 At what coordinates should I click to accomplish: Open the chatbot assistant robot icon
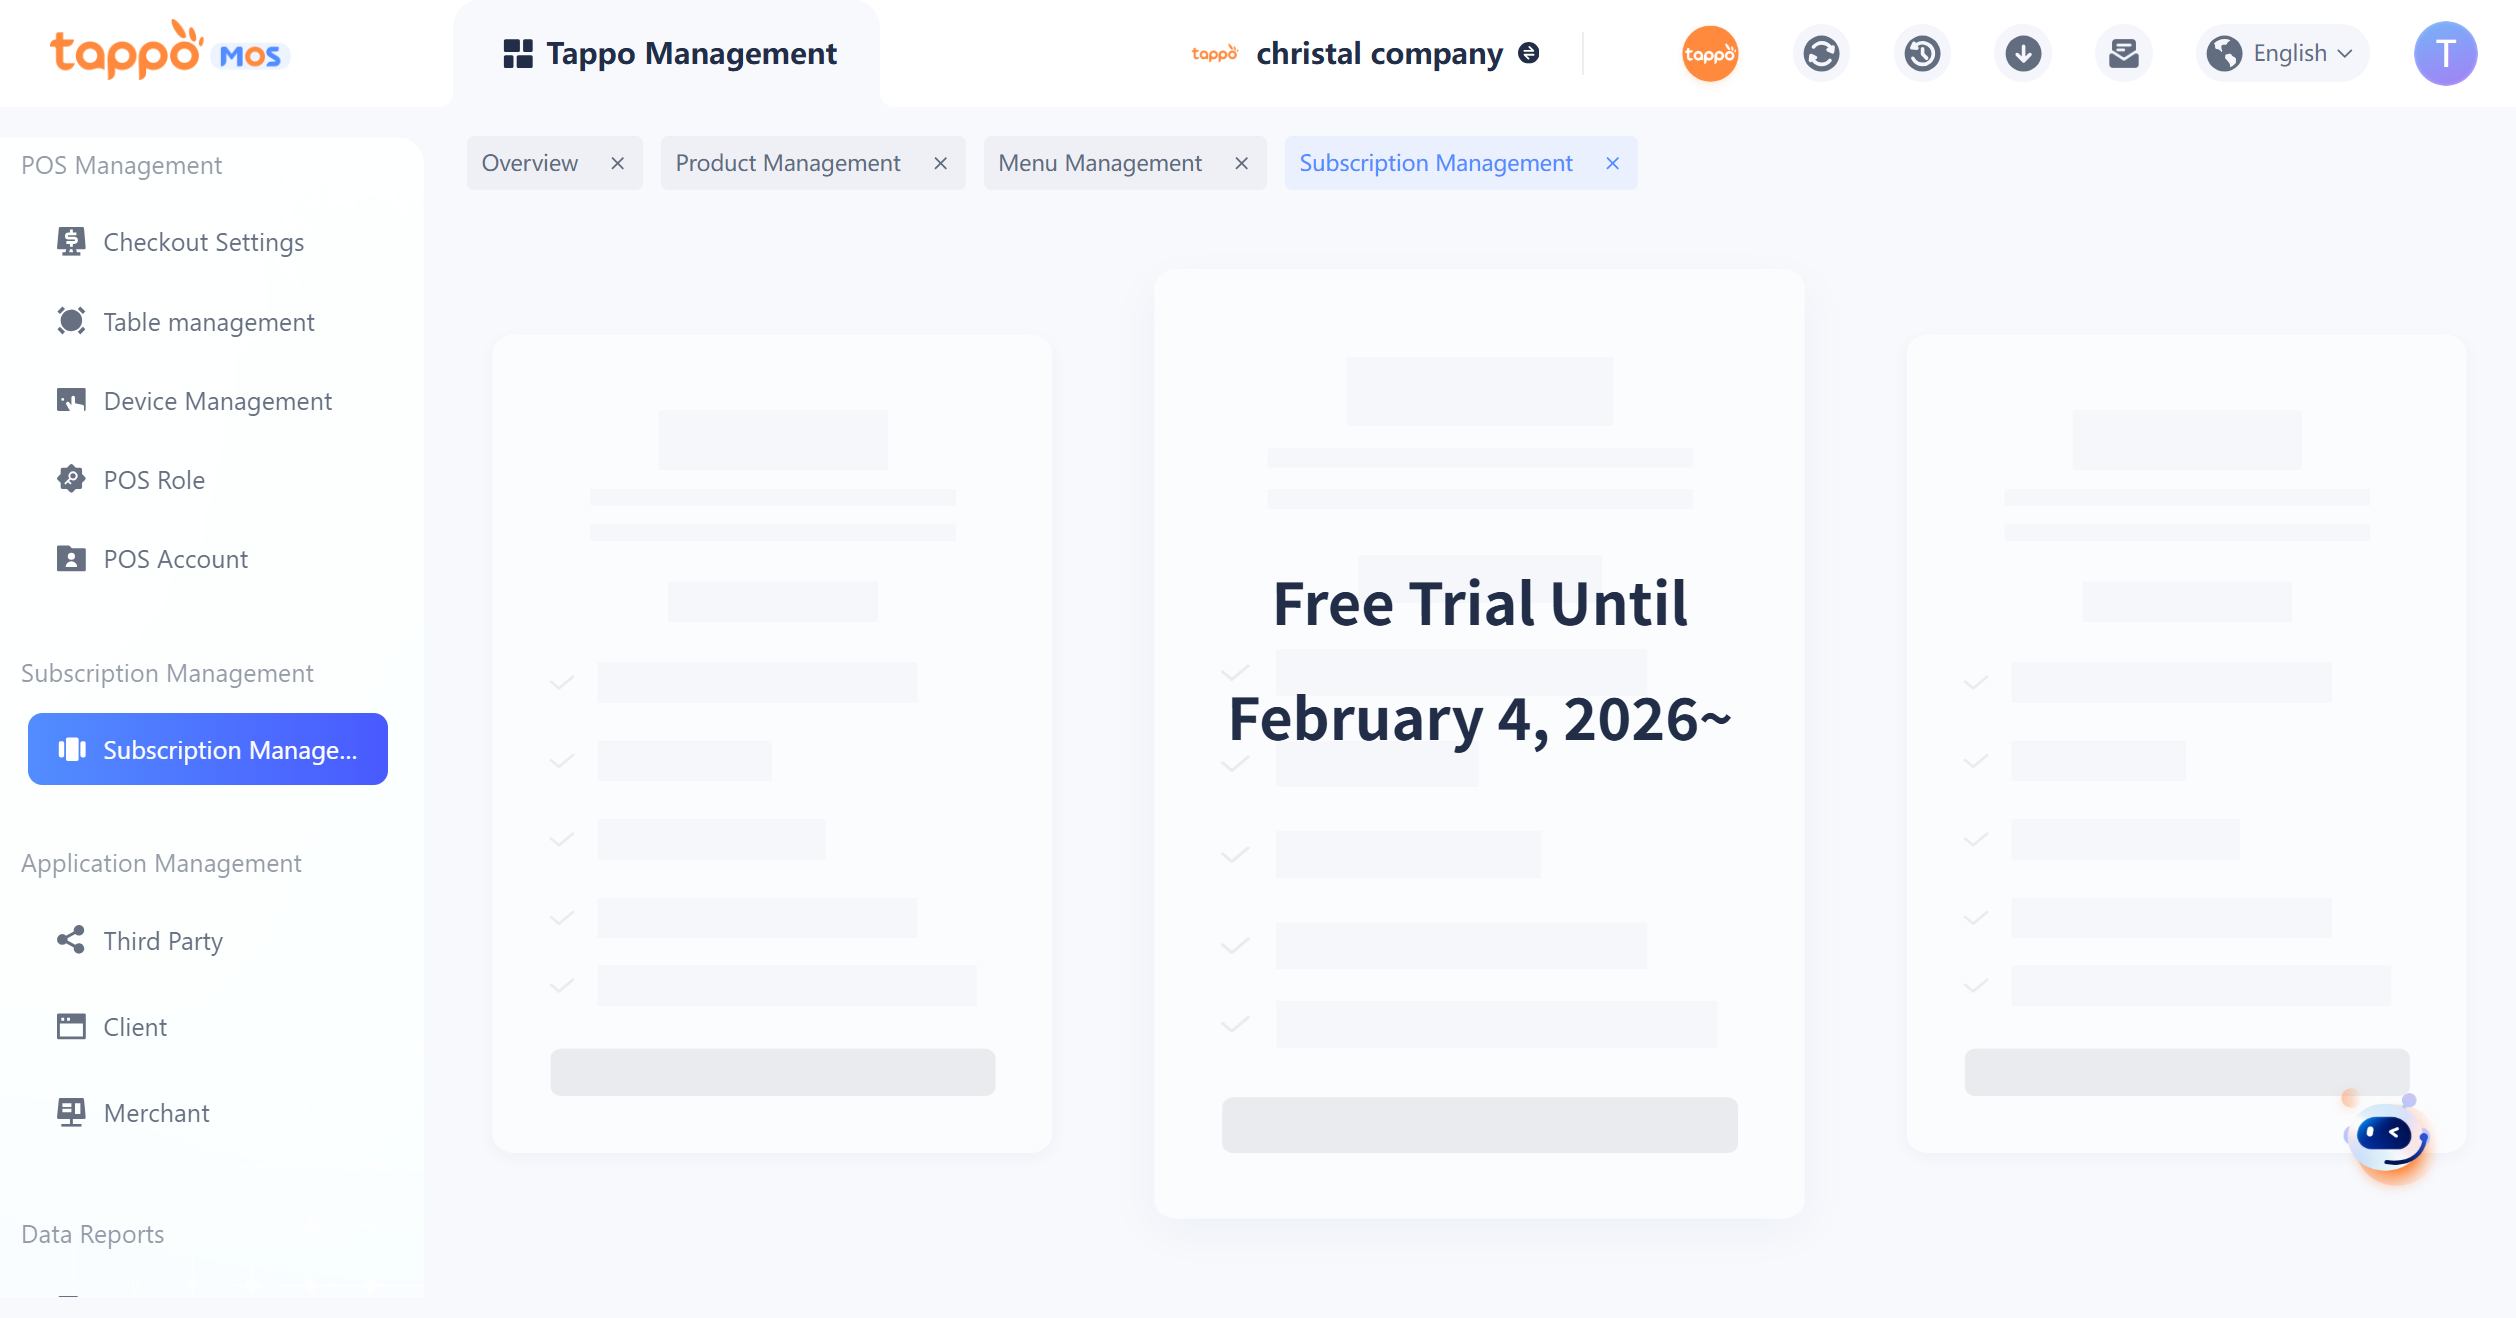click(2387, 1137)
